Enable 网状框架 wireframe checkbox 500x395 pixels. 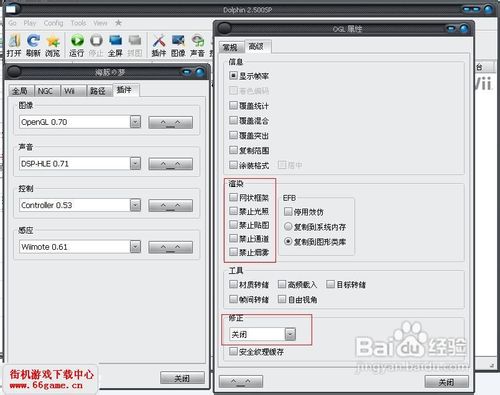[233, 197]
